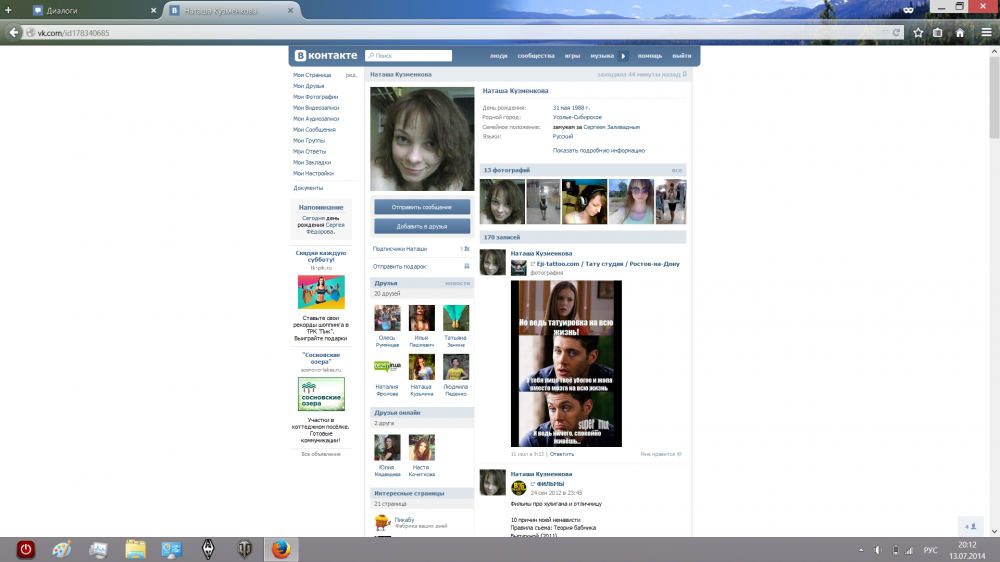Open люди in VK header
The image size is (1000, 562).
(x=498, y=55)
